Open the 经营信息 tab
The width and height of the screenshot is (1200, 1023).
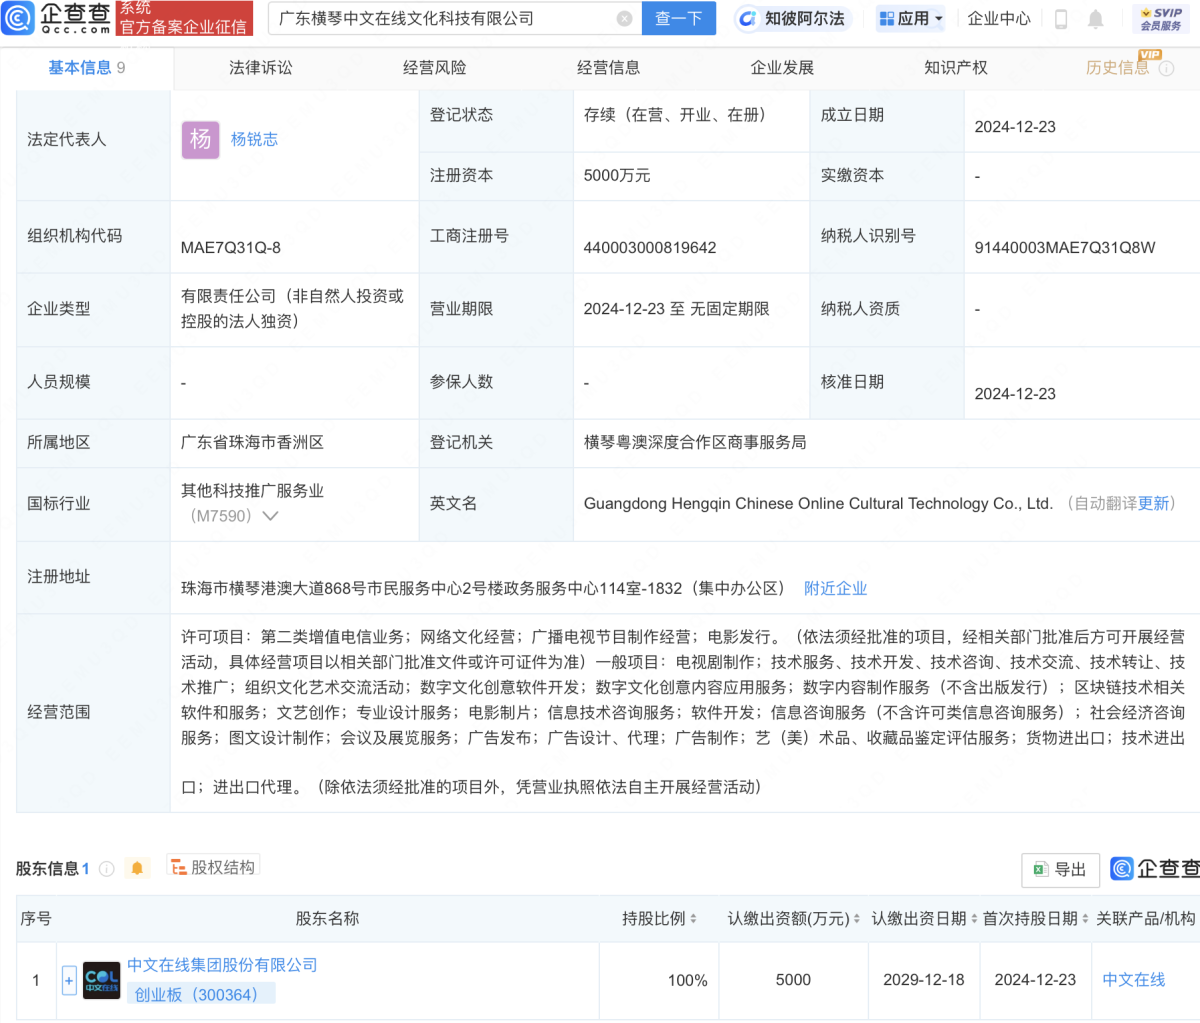(609, 68)
